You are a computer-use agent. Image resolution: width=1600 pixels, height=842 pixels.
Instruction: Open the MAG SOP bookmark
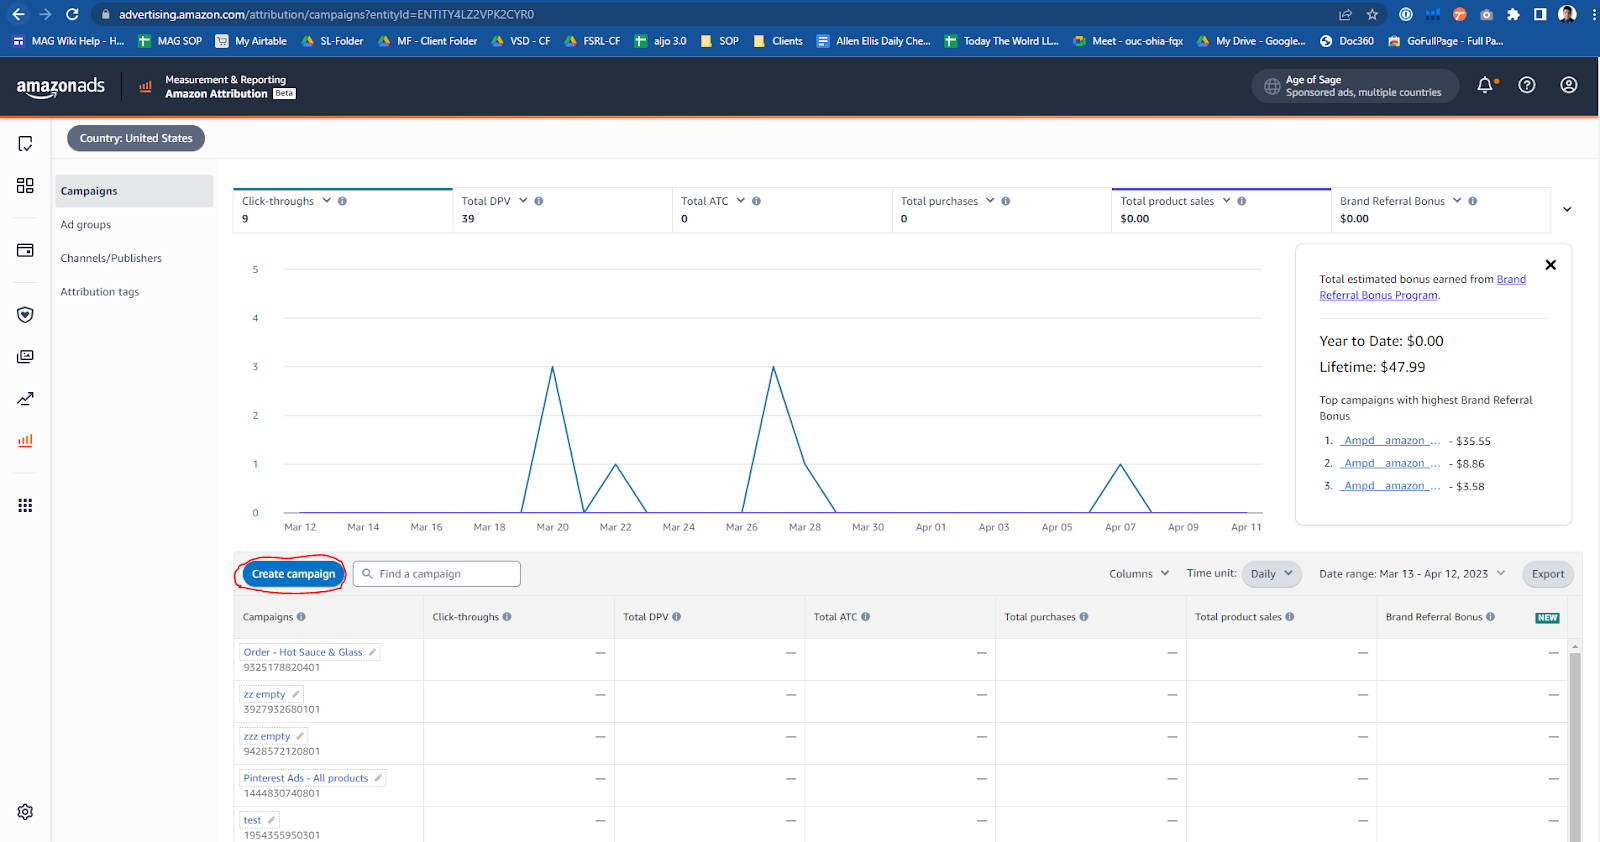coord(169,41)
